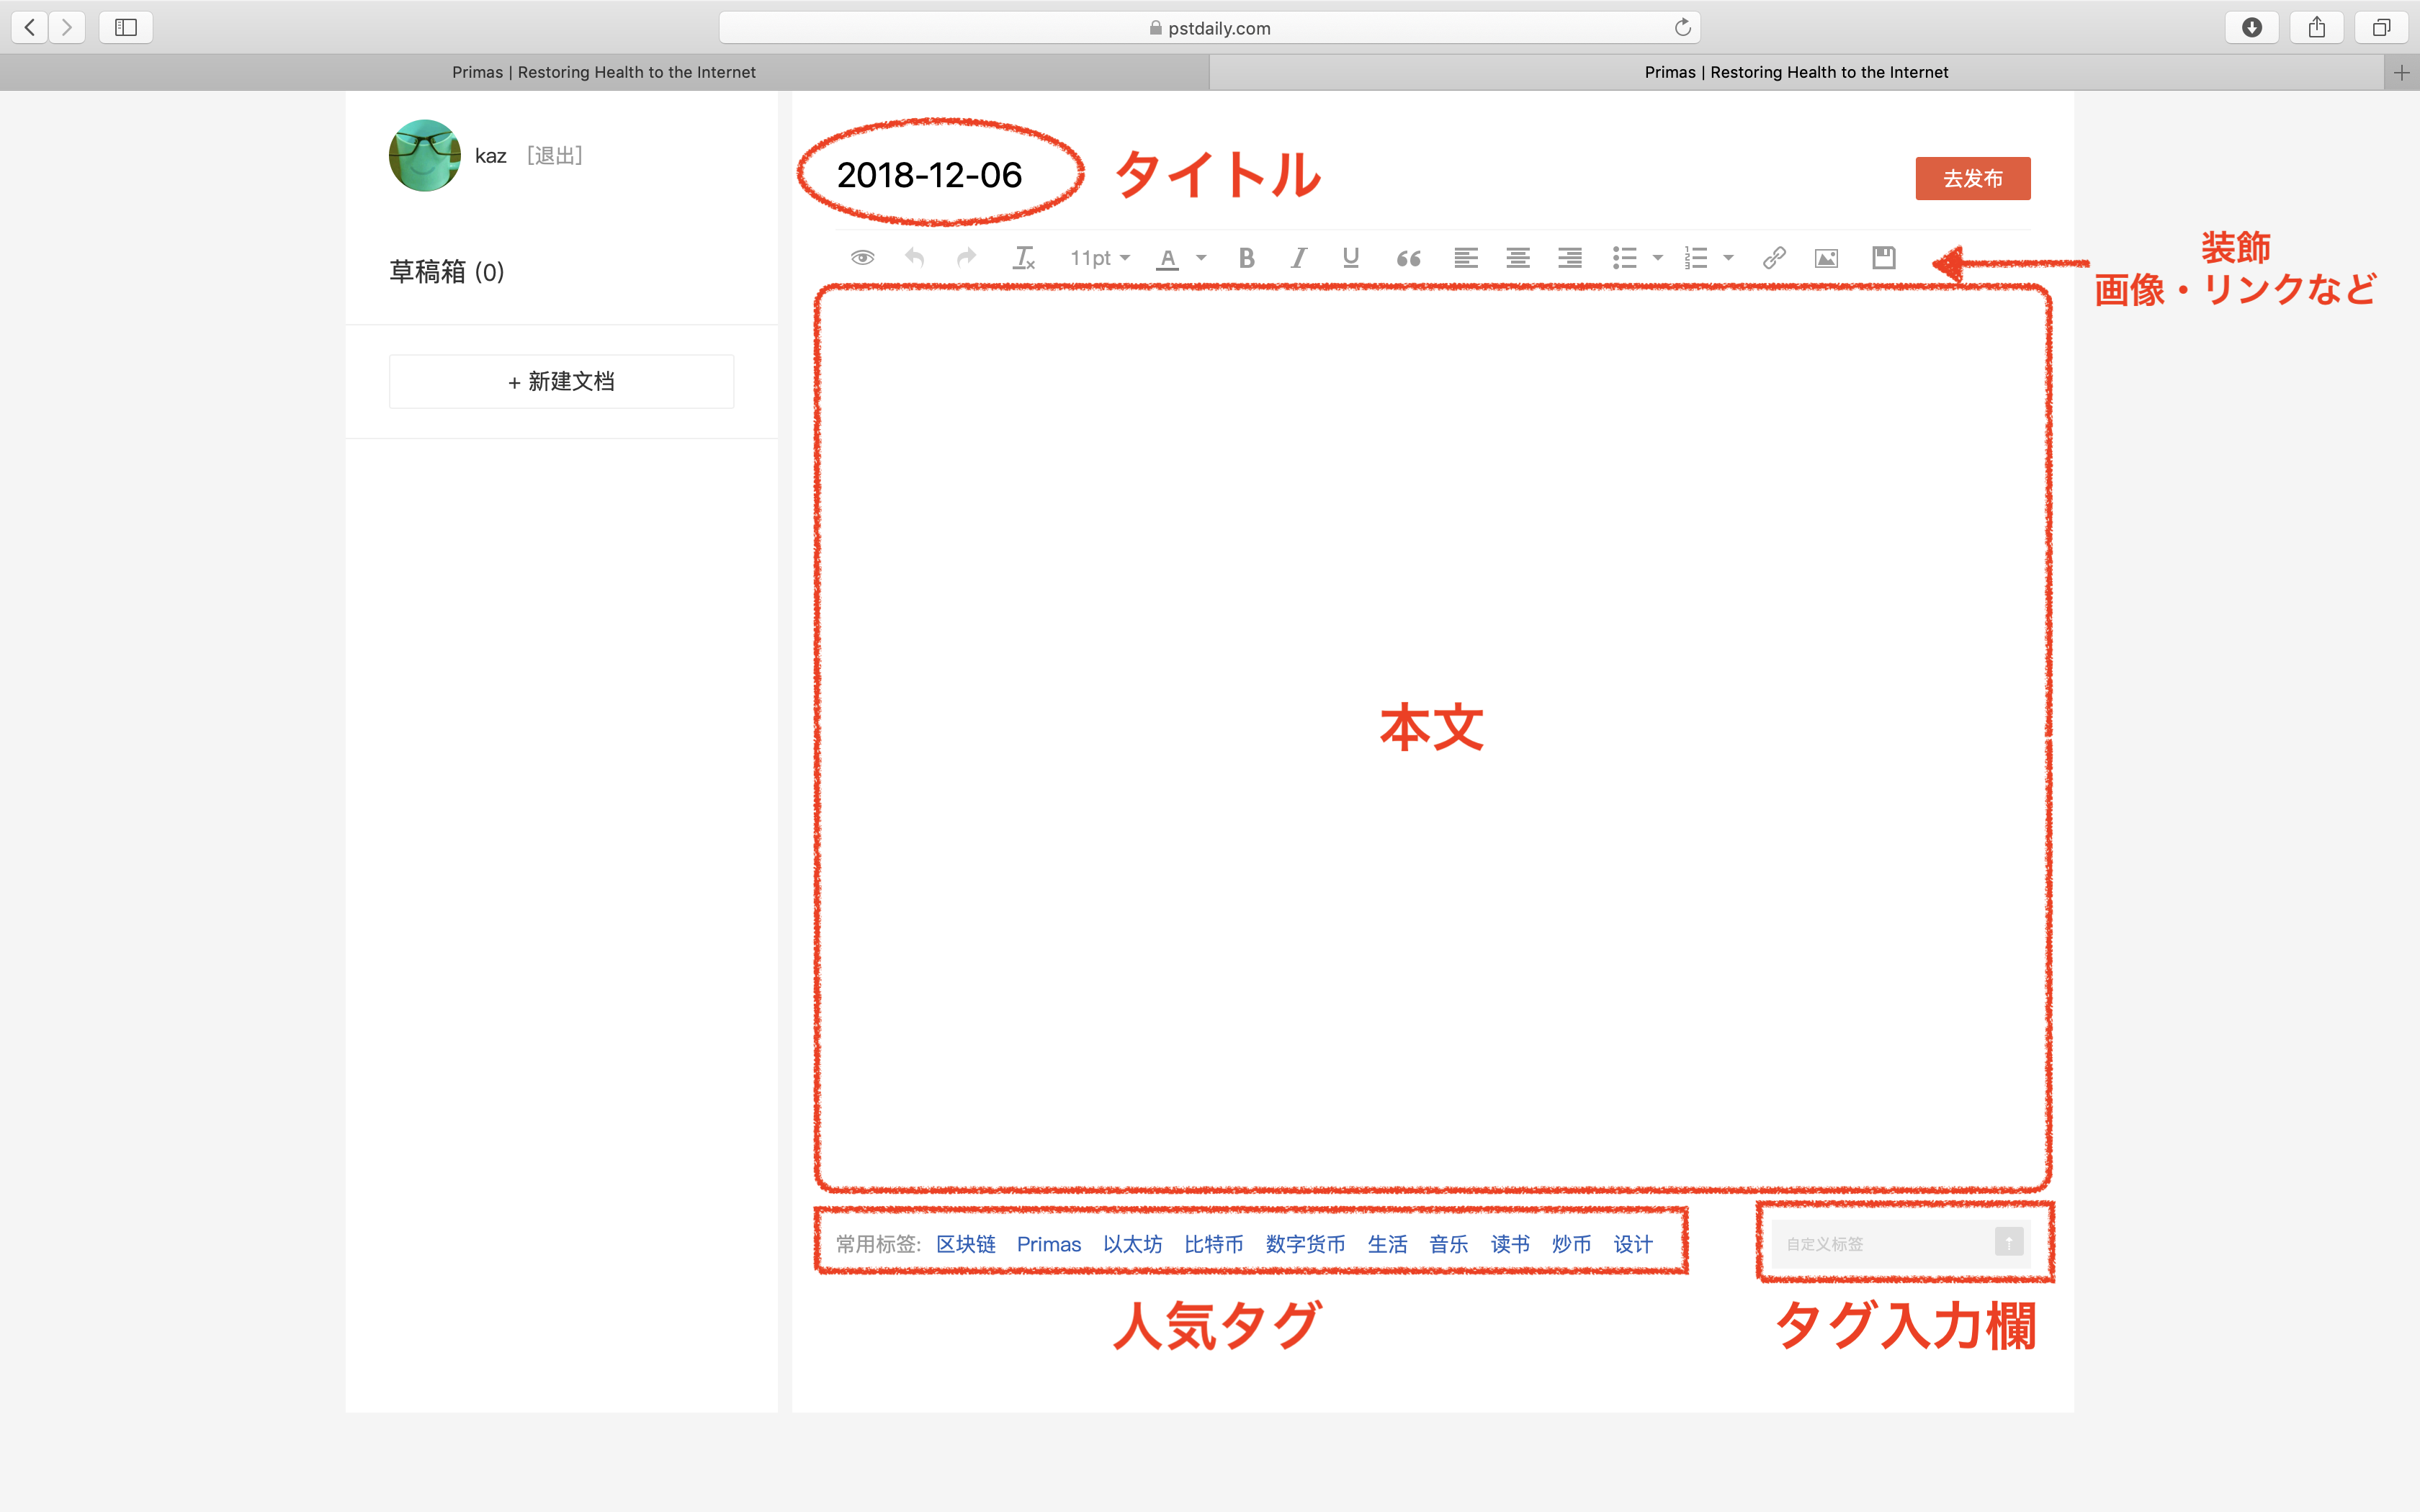Open the text color picker arrow
Image resolution: width=2420 pixels, height=1512 pixels.
[x=1201, y=258]
